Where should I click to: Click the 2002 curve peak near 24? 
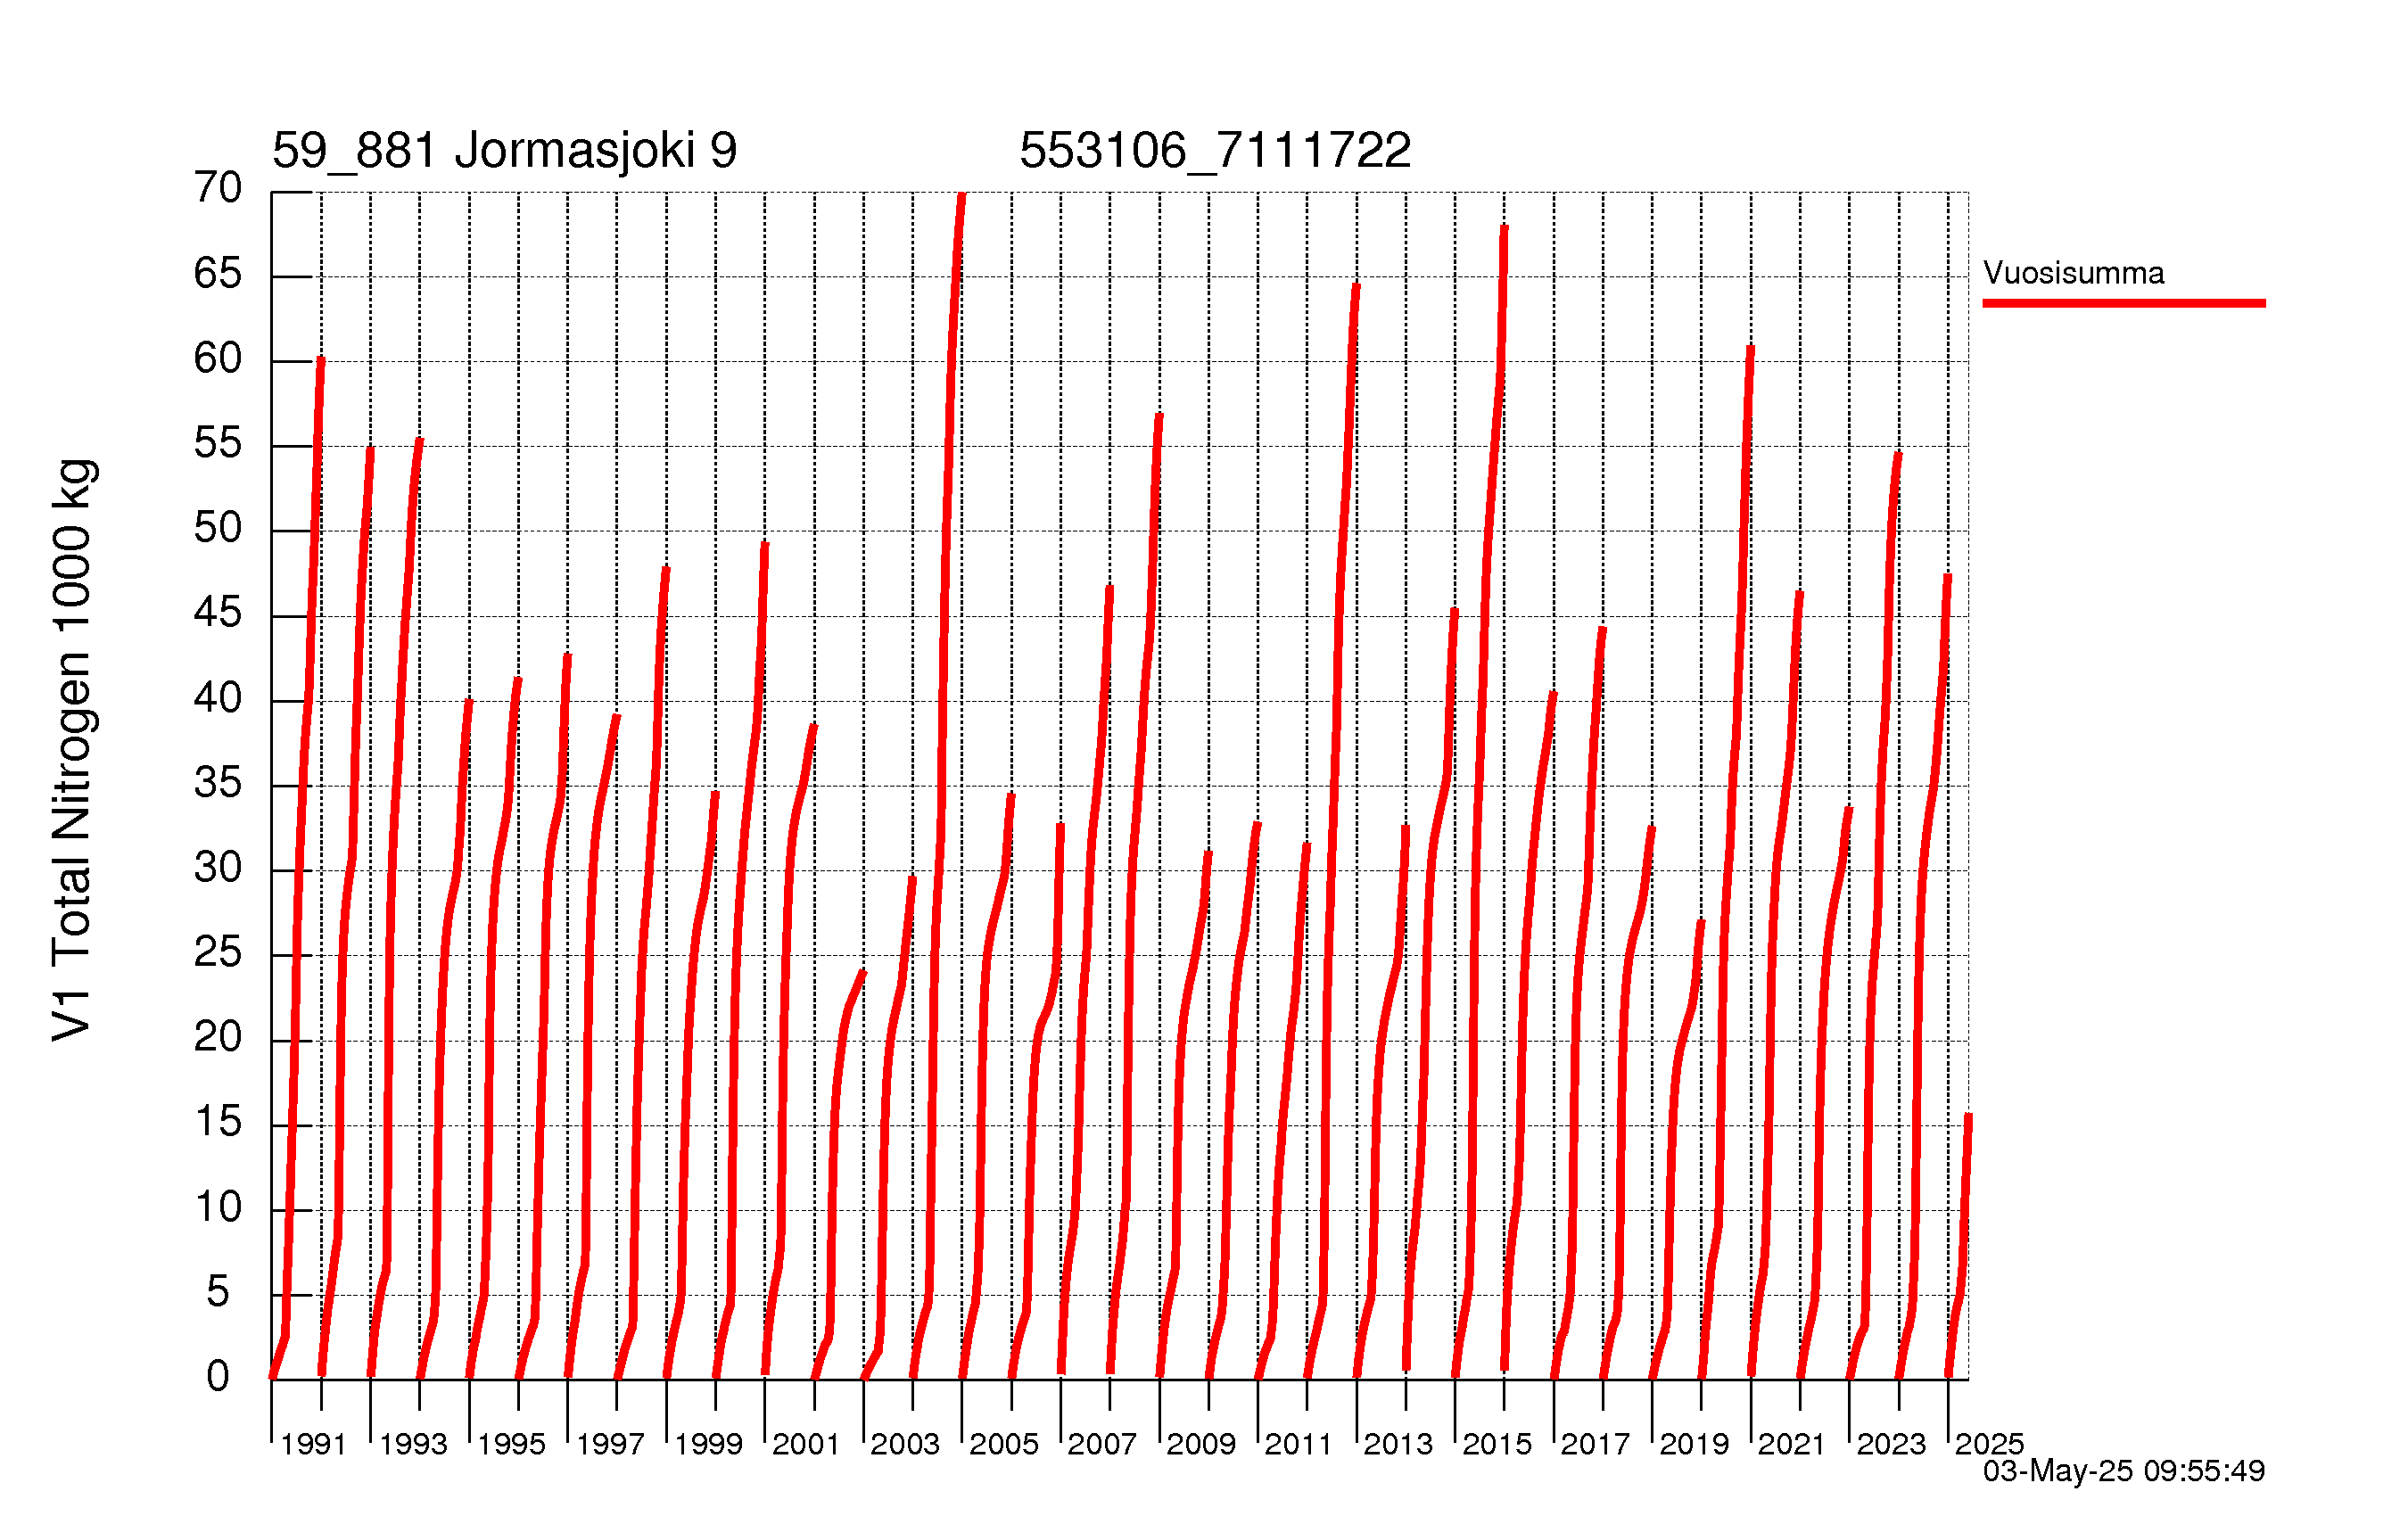(x=862, y=974)
